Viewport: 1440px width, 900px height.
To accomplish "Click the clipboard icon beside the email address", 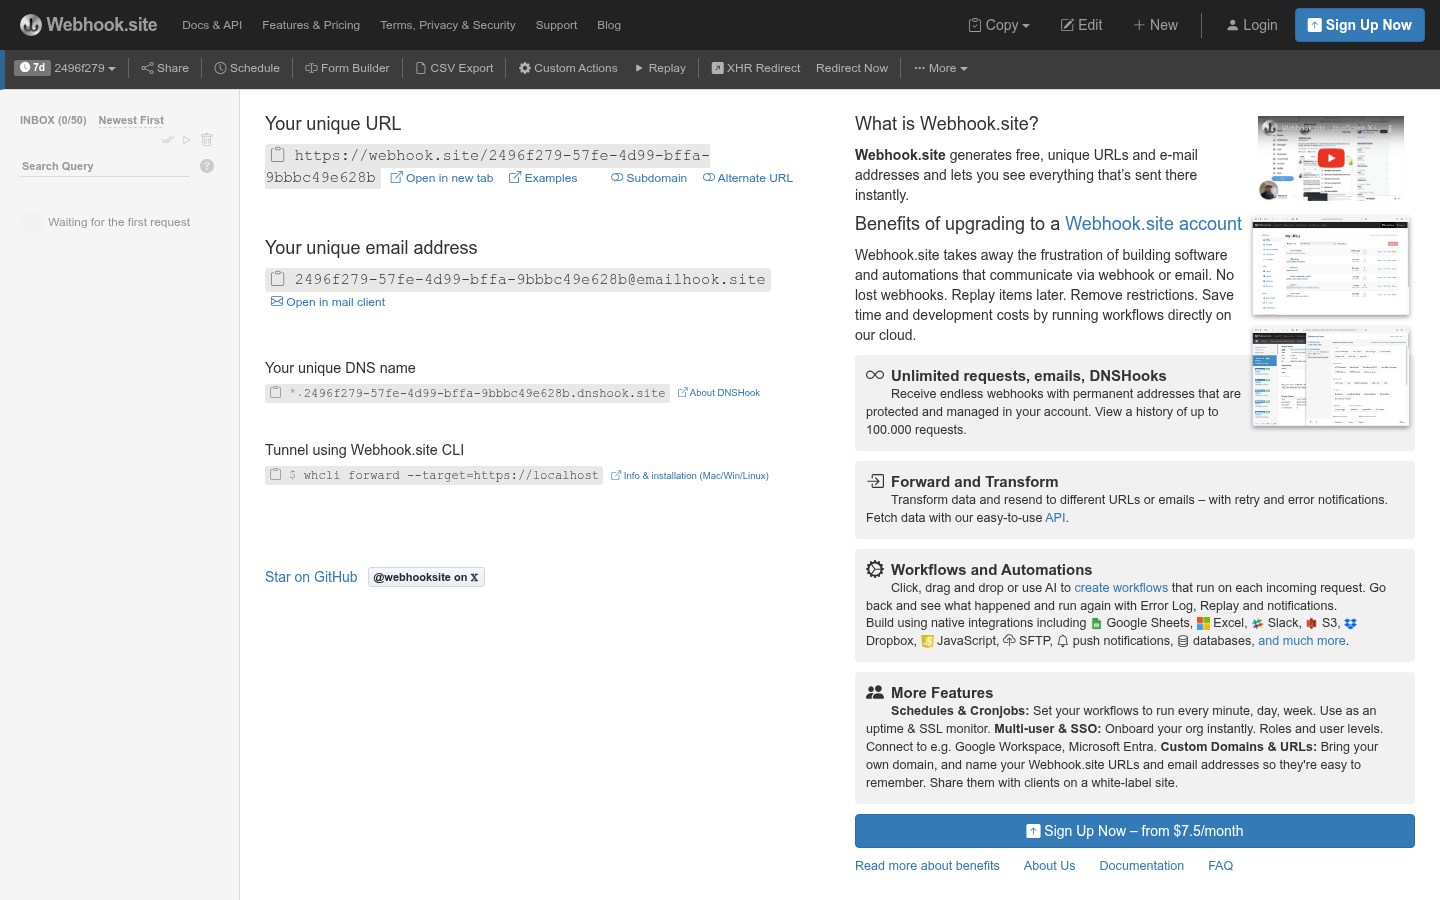I will (x=278, y=279).
